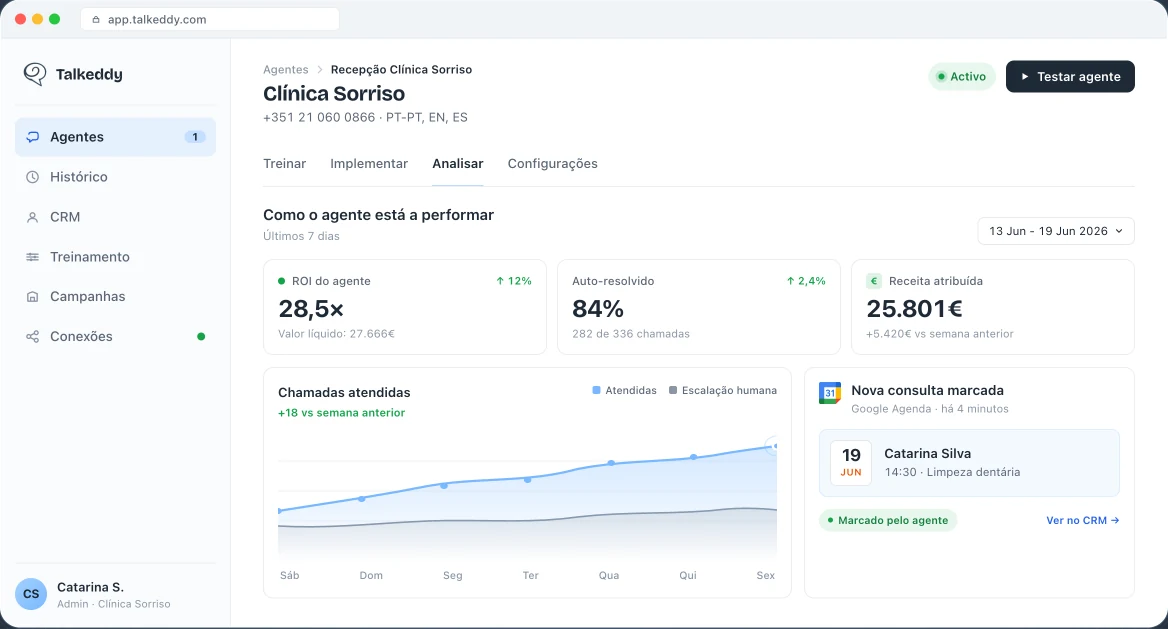Viewport: 1168px width, 629px height.
Task: Click the lock icon in the address bar
Action: pos(96,19)
